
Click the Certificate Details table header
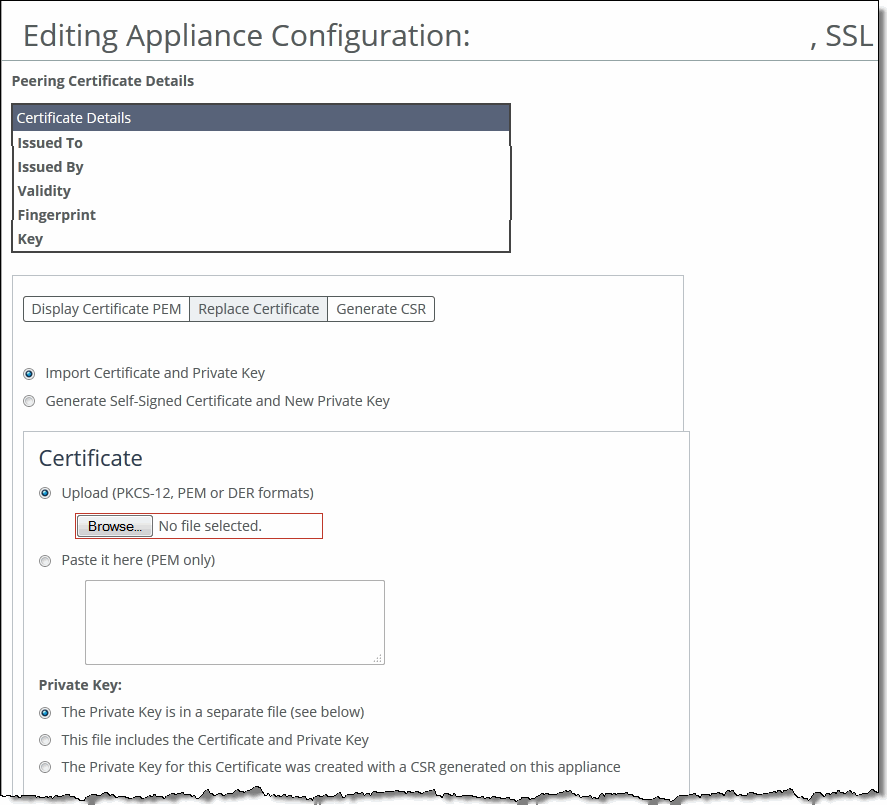click(260, 118)
